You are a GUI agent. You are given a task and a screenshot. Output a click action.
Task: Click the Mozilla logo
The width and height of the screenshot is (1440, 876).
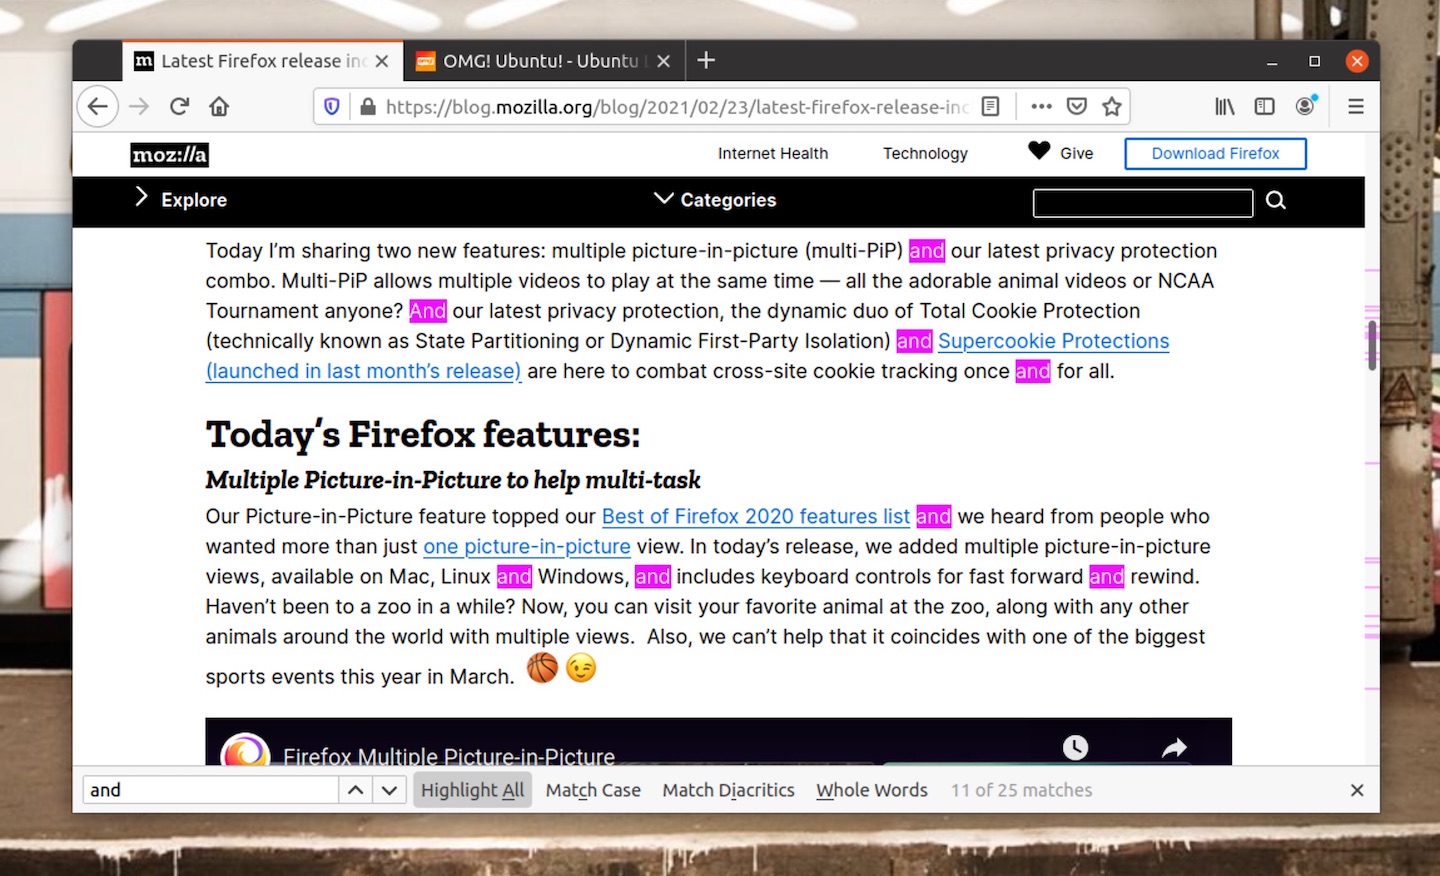pyautogui.click(x=170, y=155)
